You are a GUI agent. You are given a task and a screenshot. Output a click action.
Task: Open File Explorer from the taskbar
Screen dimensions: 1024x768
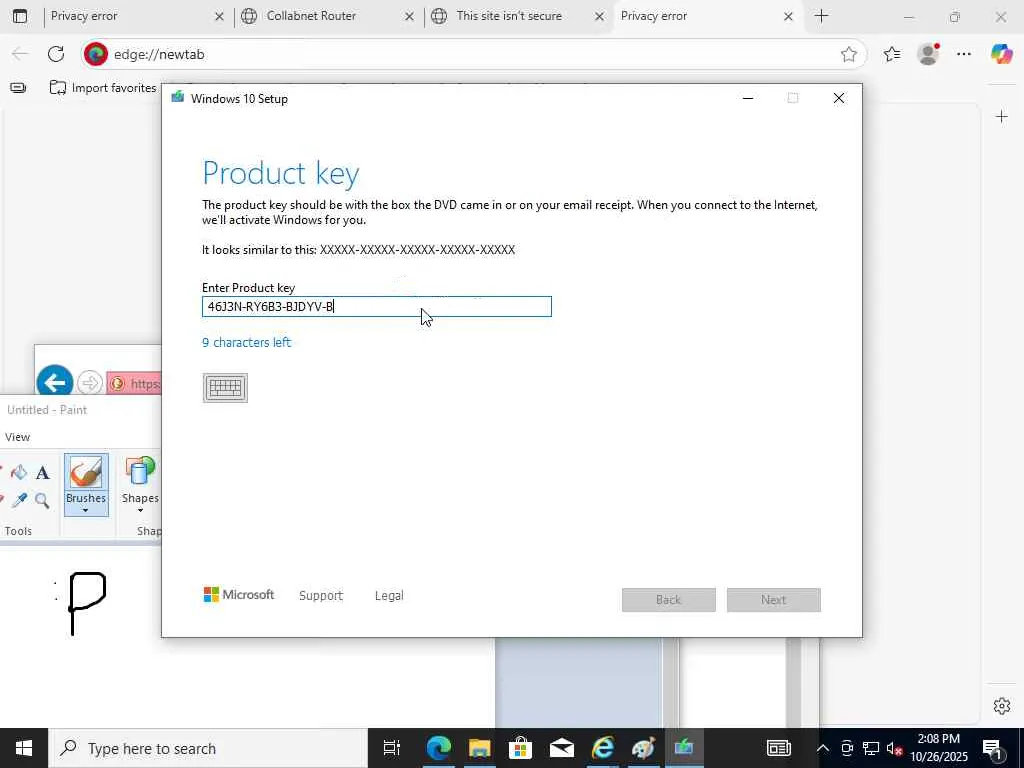pos(479,748)
